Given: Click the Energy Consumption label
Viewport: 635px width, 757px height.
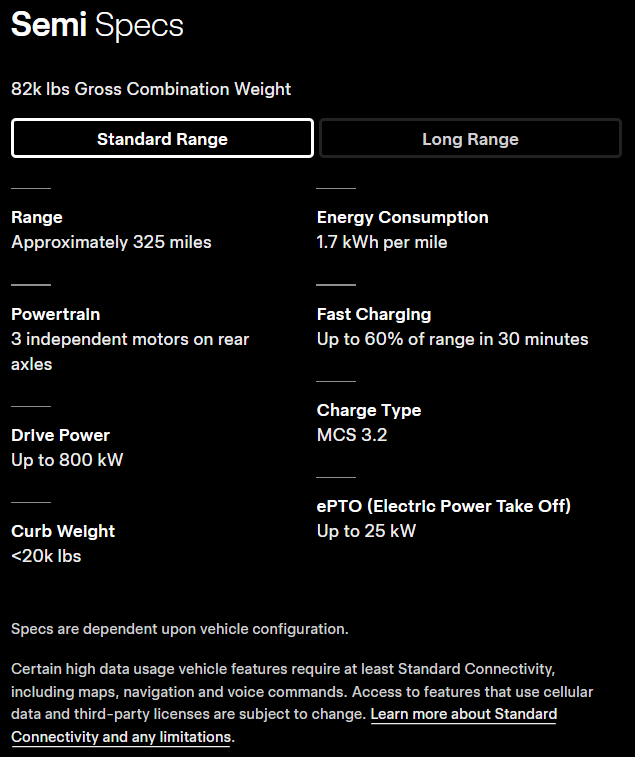Looking at the screenshot, I should 402,217.
